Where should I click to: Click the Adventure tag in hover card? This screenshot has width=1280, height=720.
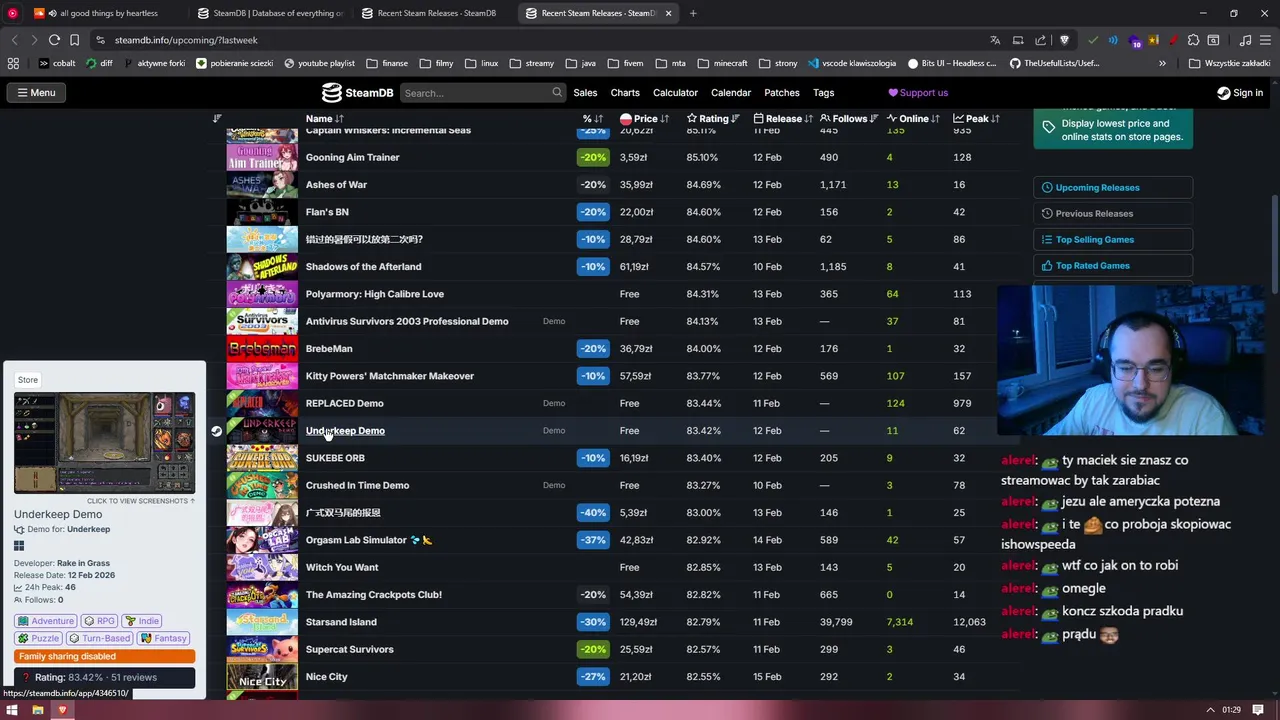(46, 621)
